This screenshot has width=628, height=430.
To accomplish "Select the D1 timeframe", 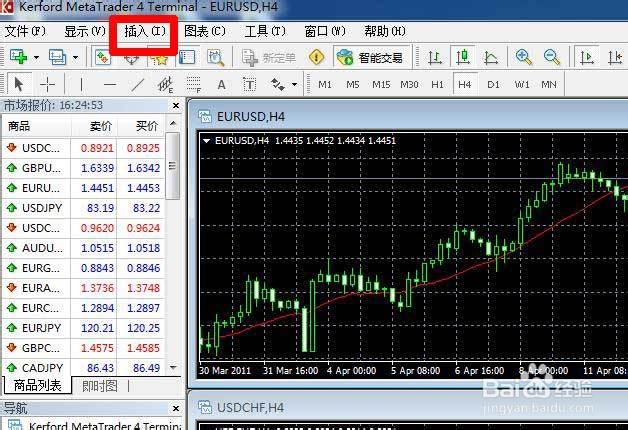I will (x=493, y=84).
